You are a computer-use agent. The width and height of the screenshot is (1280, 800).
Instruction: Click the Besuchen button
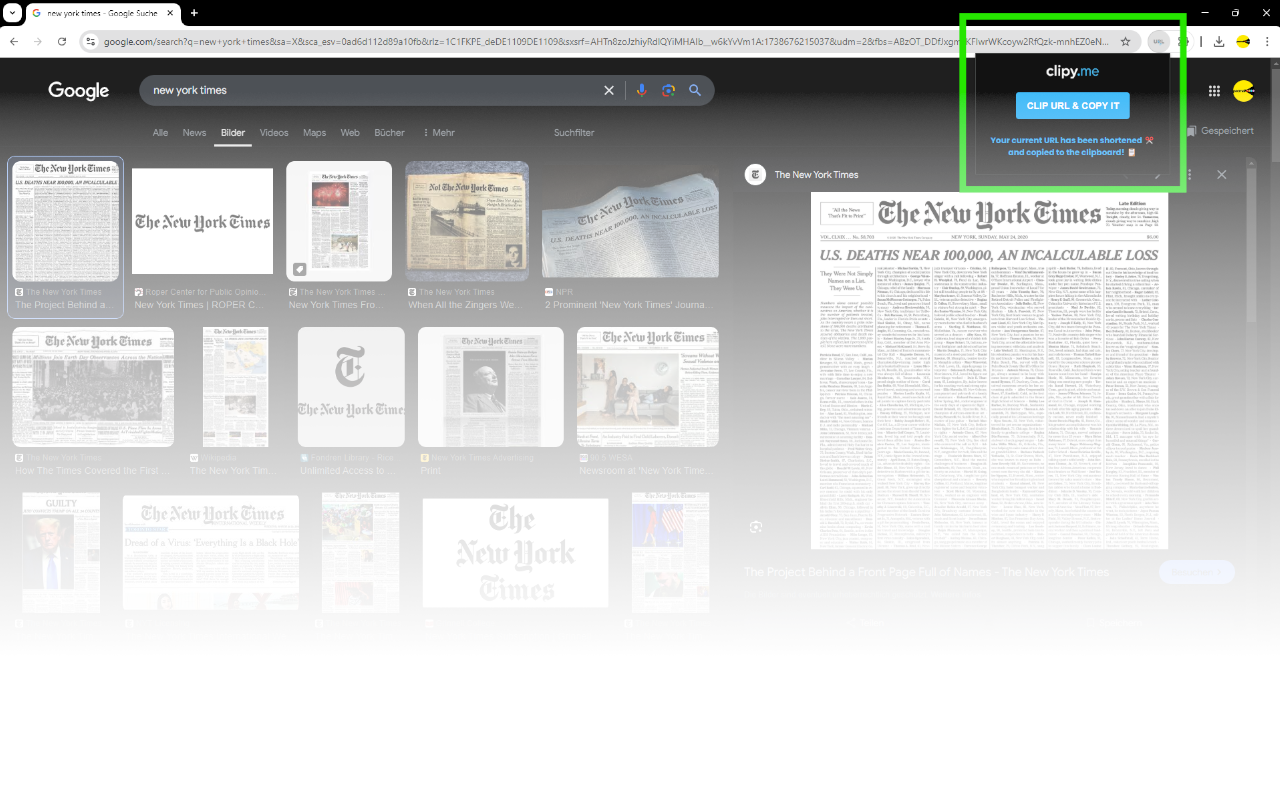pyautogui.click(x=1197, y=572)
